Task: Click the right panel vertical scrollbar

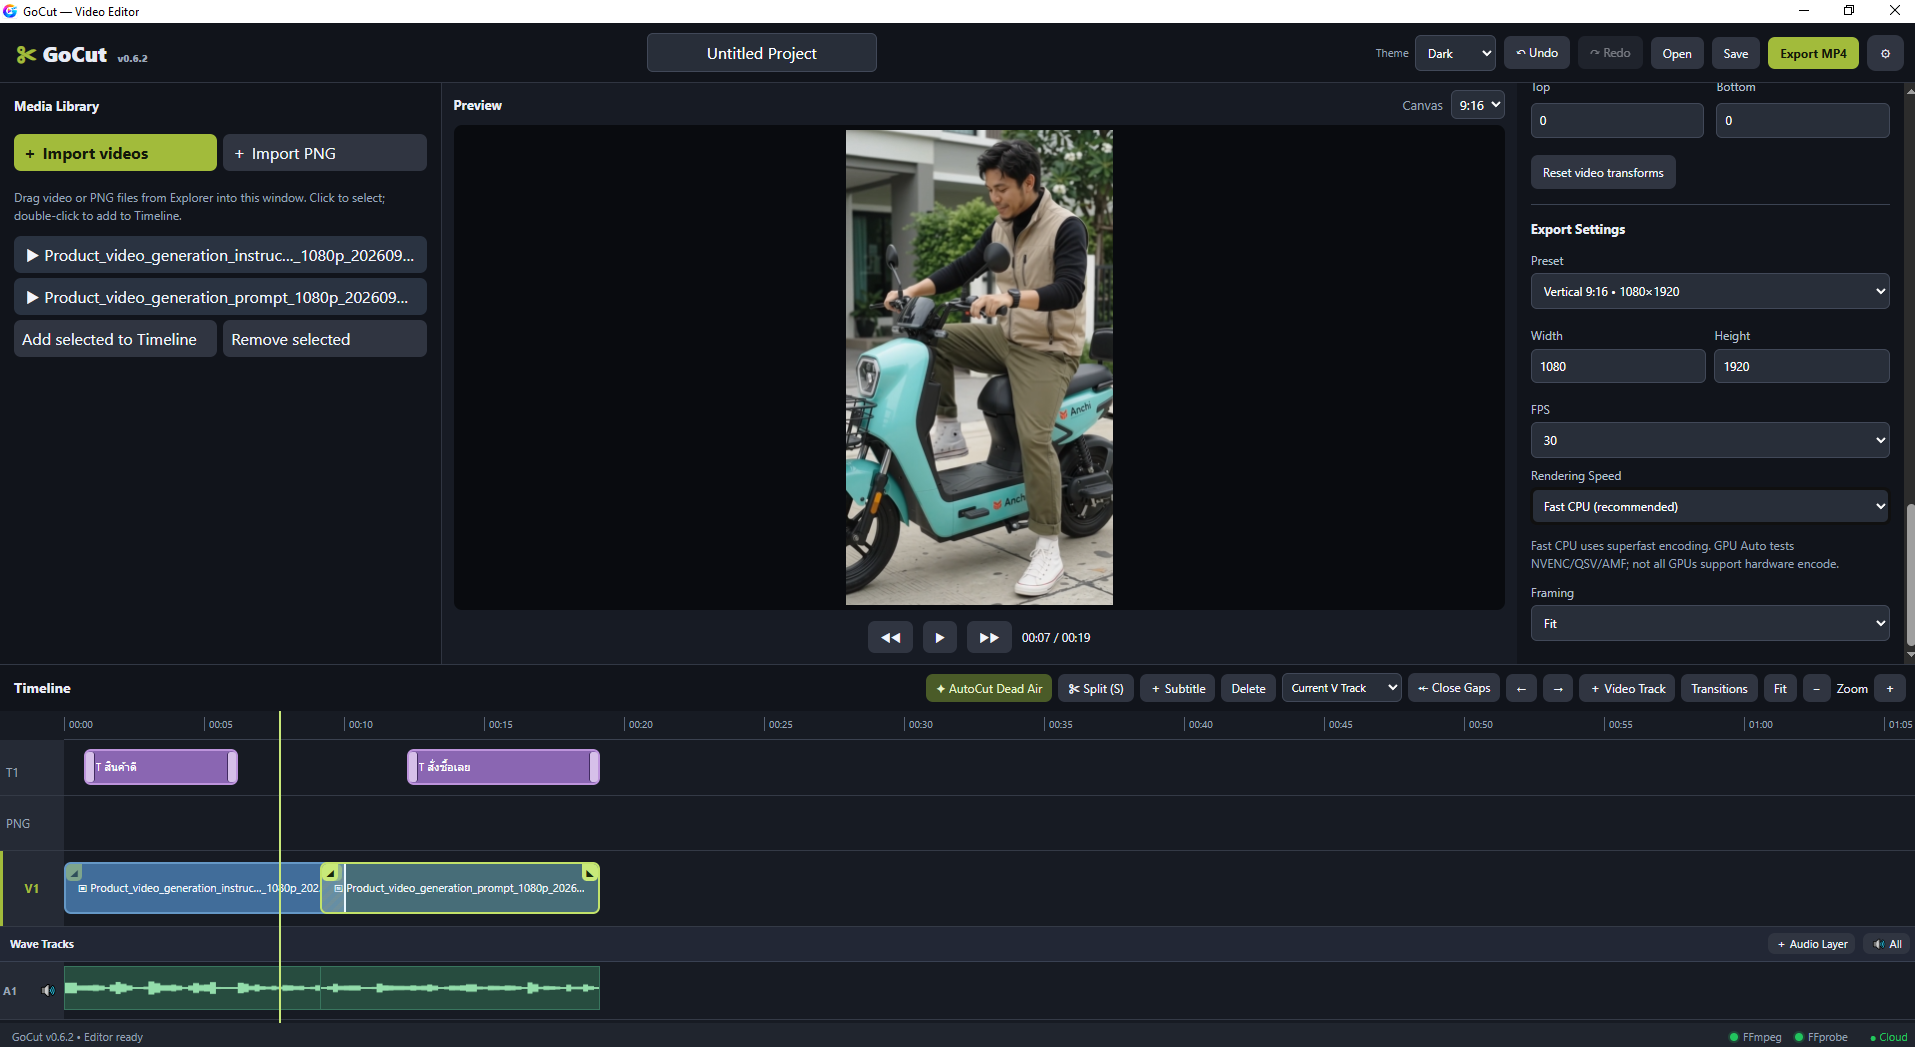Action: coord(1909,575)
